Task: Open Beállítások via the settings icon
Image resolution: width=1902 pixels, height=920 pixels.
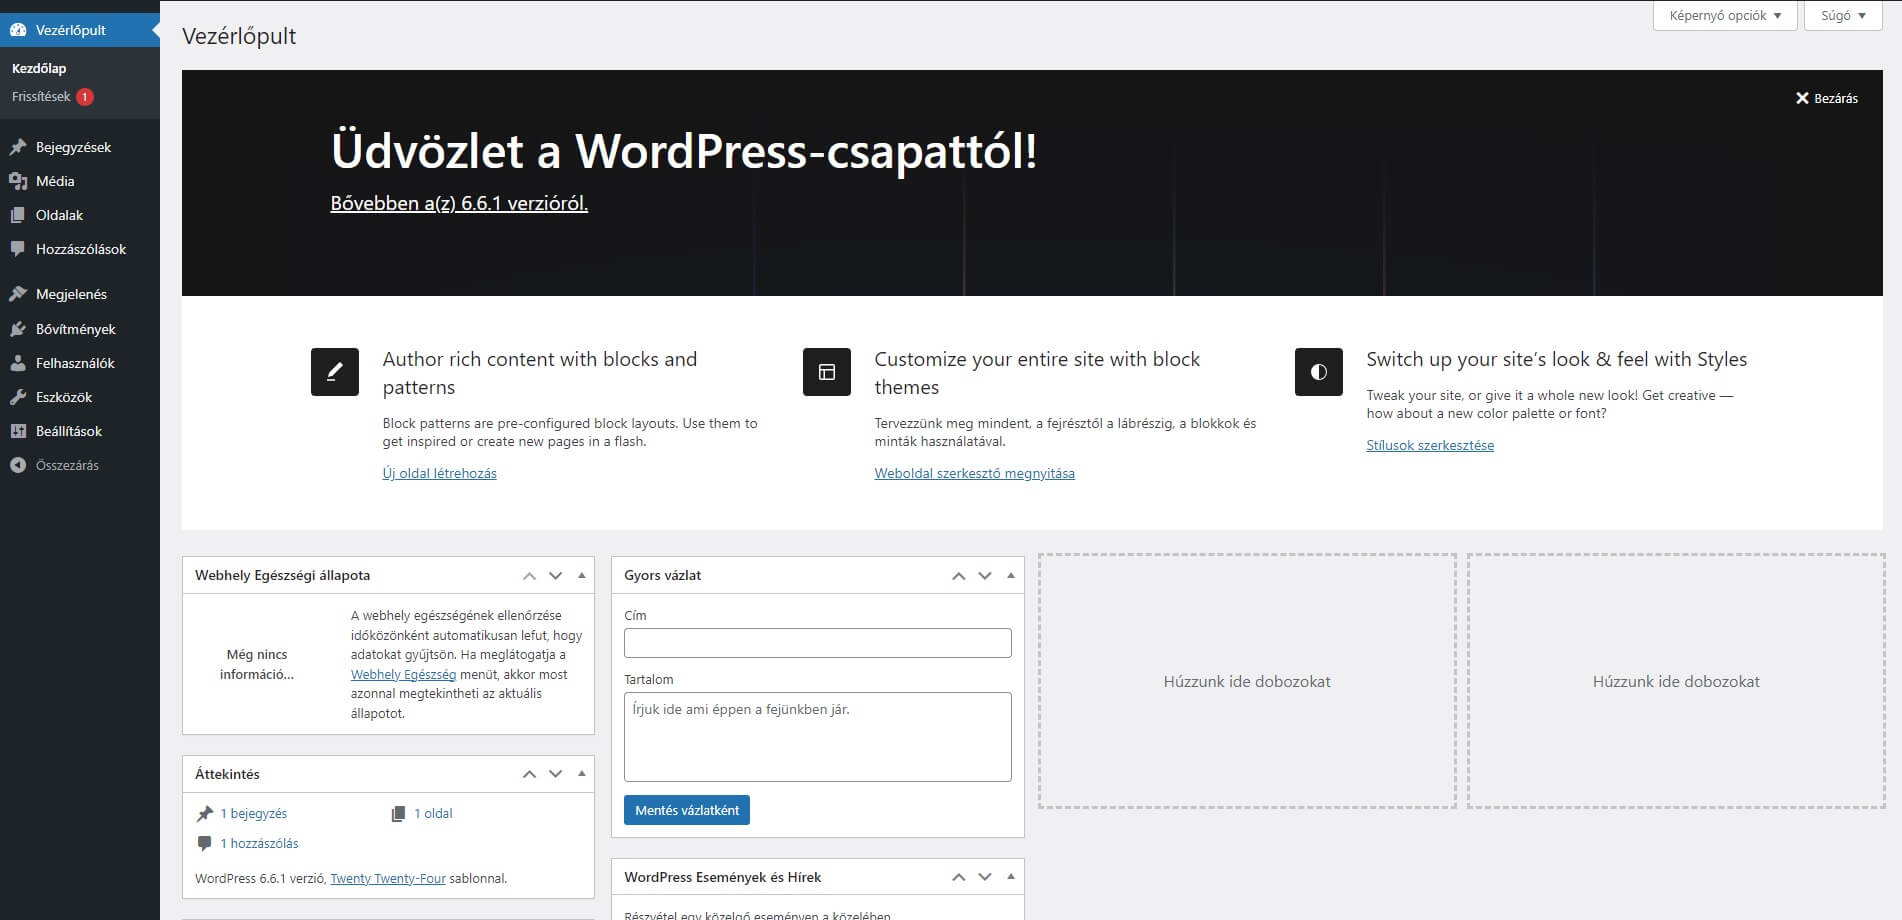Action: point(18,431)
